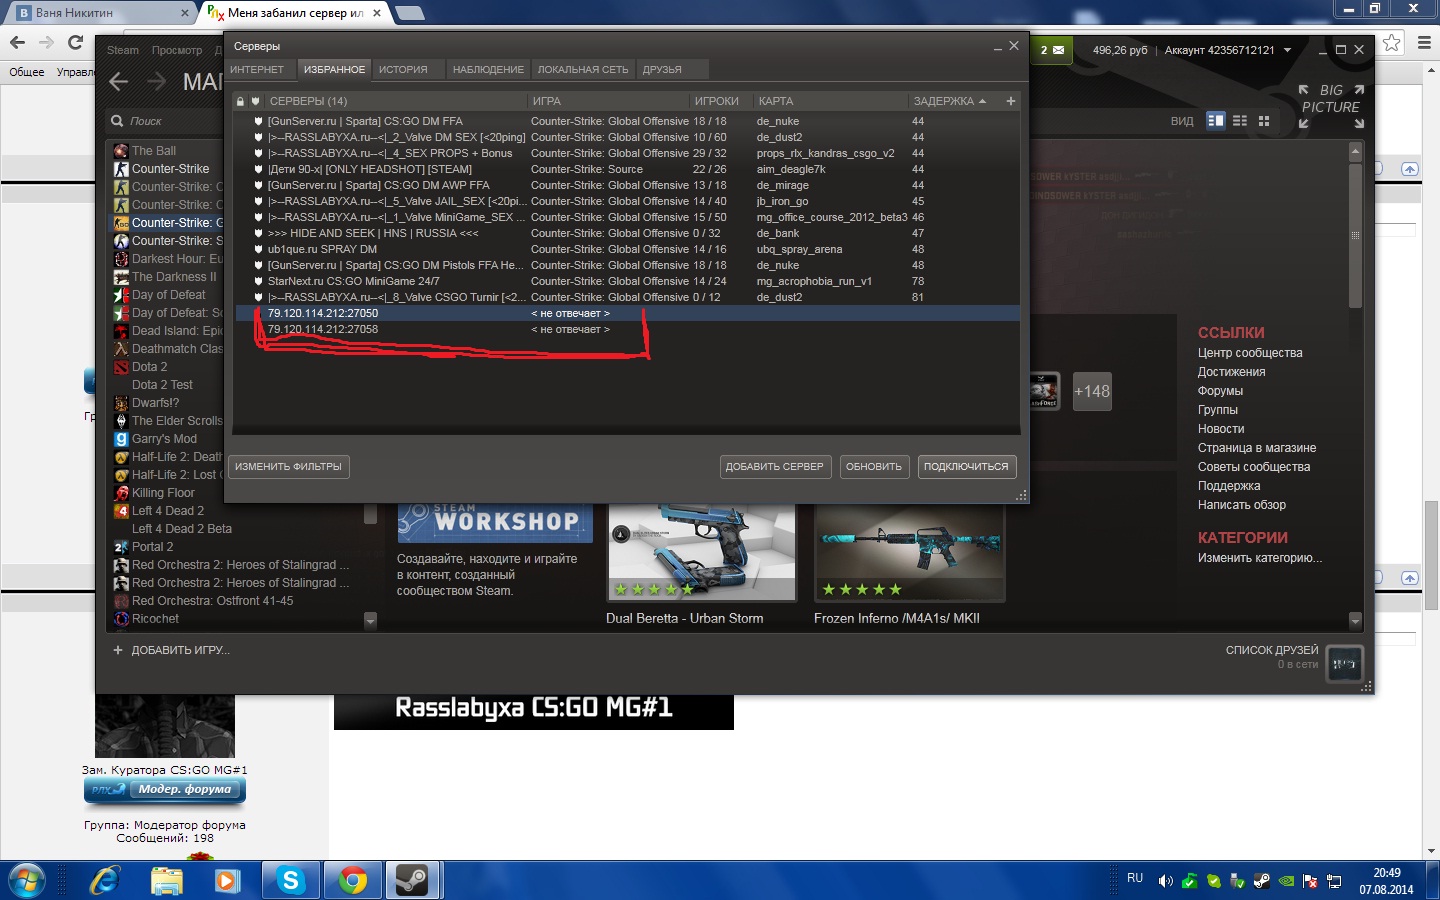
Task: Open СПИСОК ДРУЗЕЙ friends list
Action: pos(1272,650)
